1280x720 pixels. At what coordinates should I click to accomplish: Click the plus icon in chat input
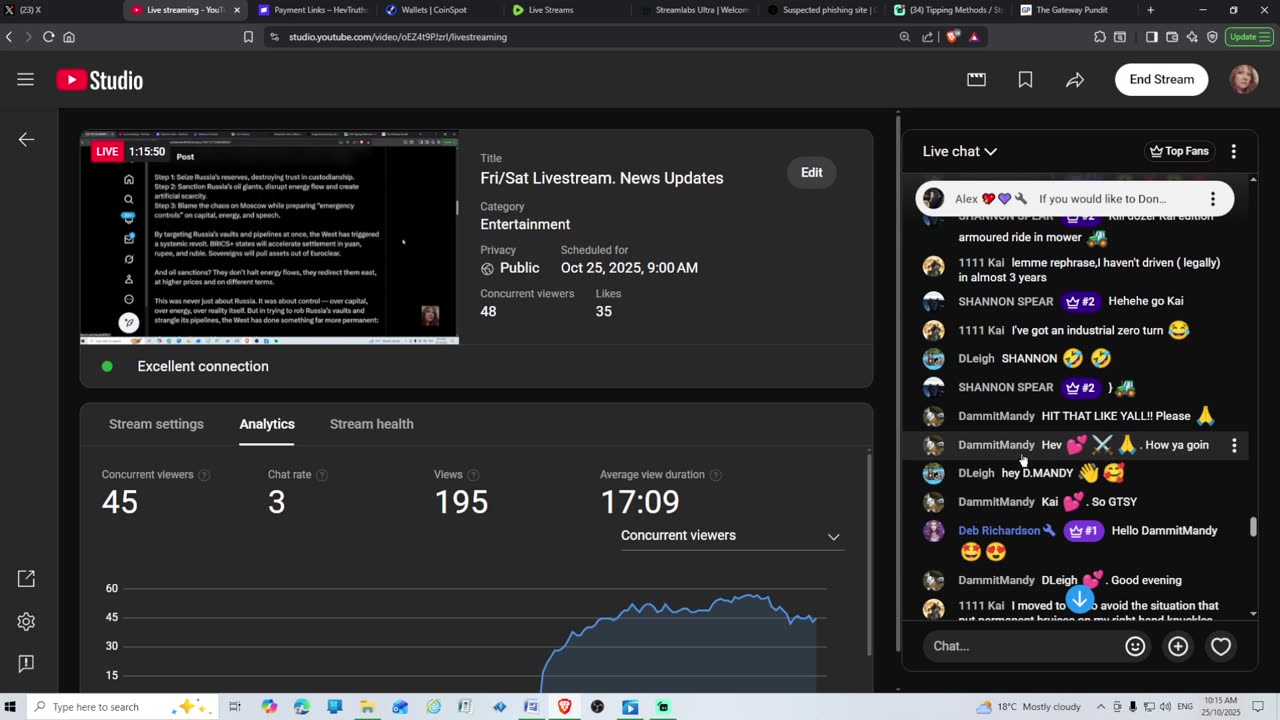pos(1178,646)
